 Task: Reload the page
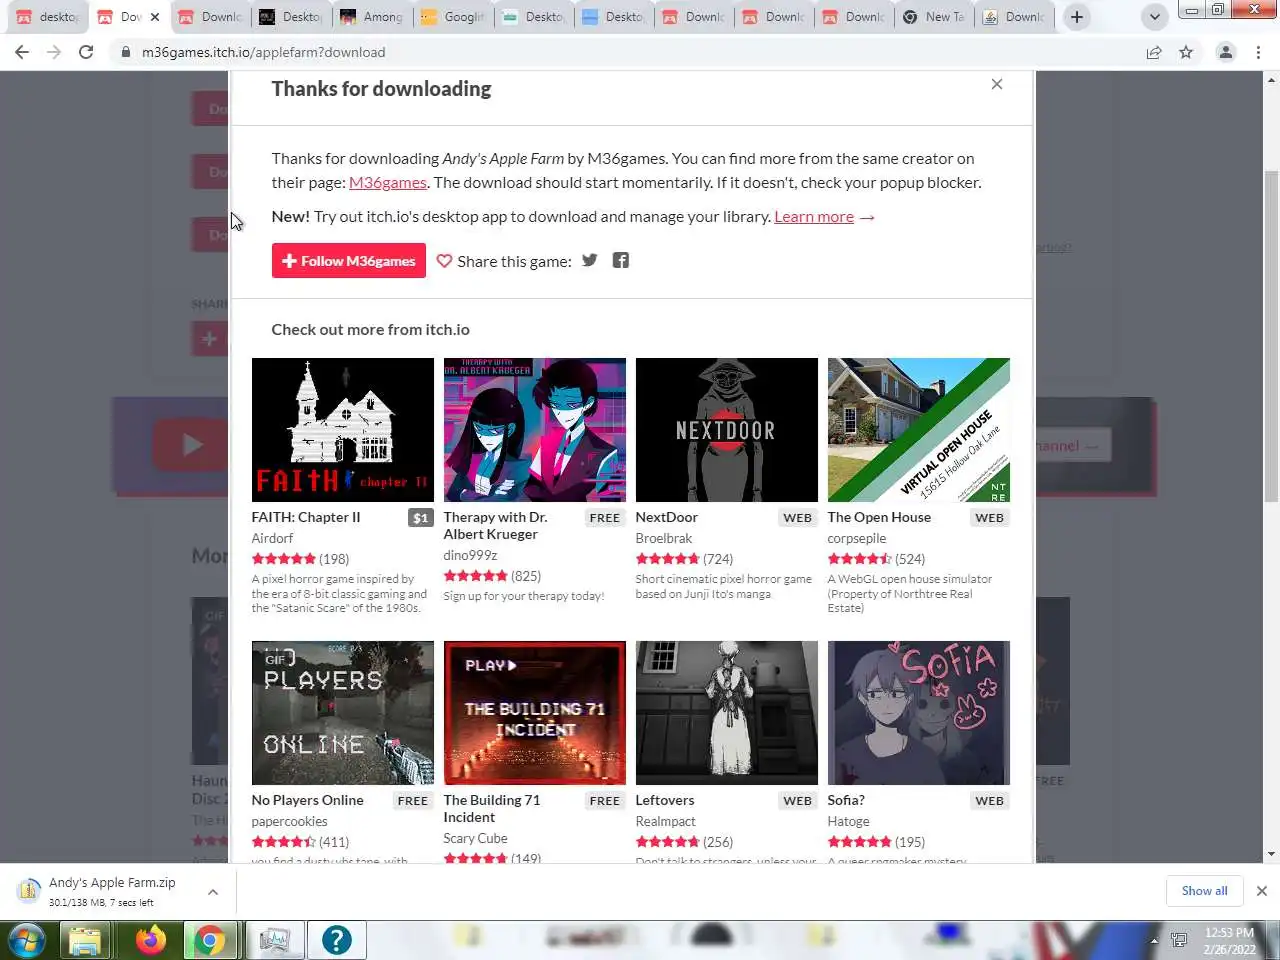click(x=86, y=52)
